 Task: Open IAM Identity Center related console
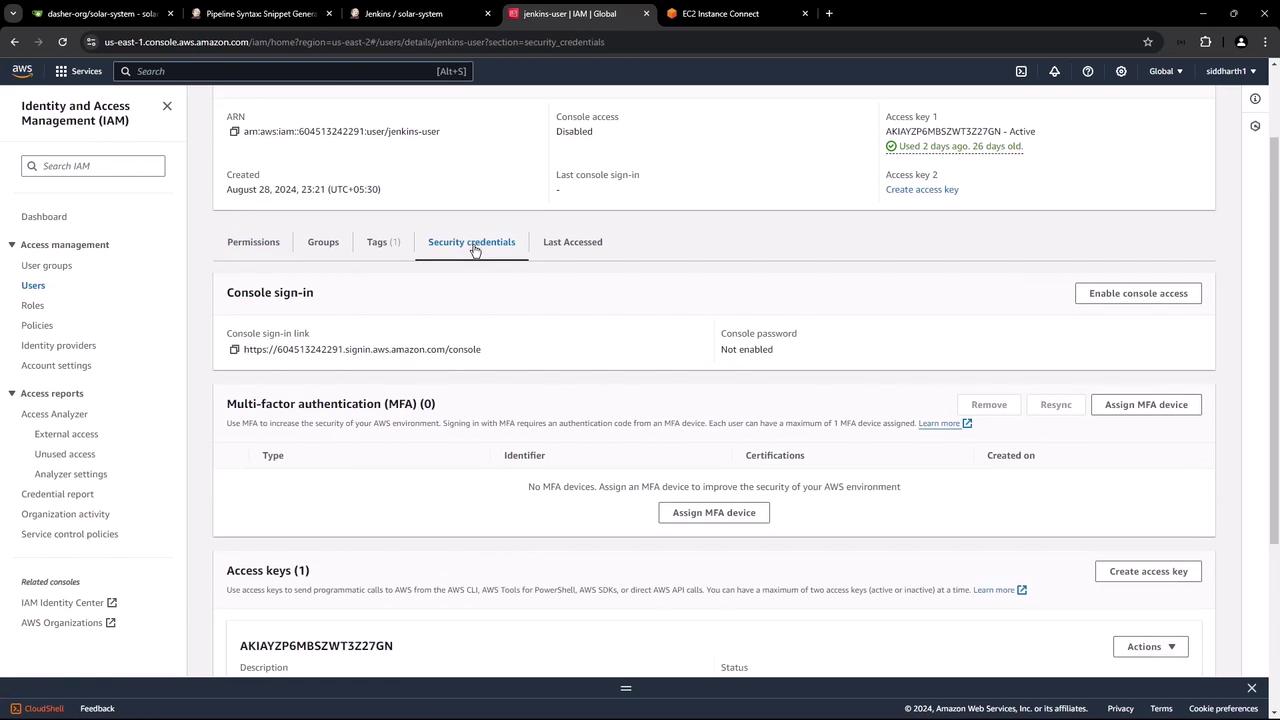(69, 603)
